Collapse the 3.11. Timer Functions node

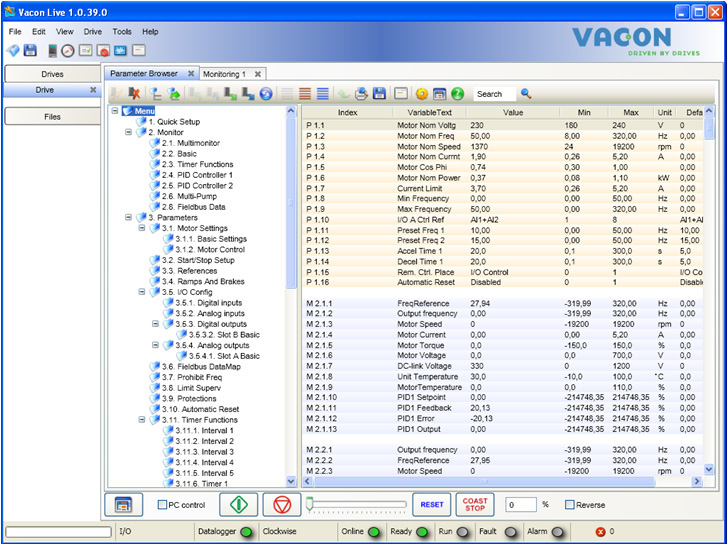click(x=142, y=420)
